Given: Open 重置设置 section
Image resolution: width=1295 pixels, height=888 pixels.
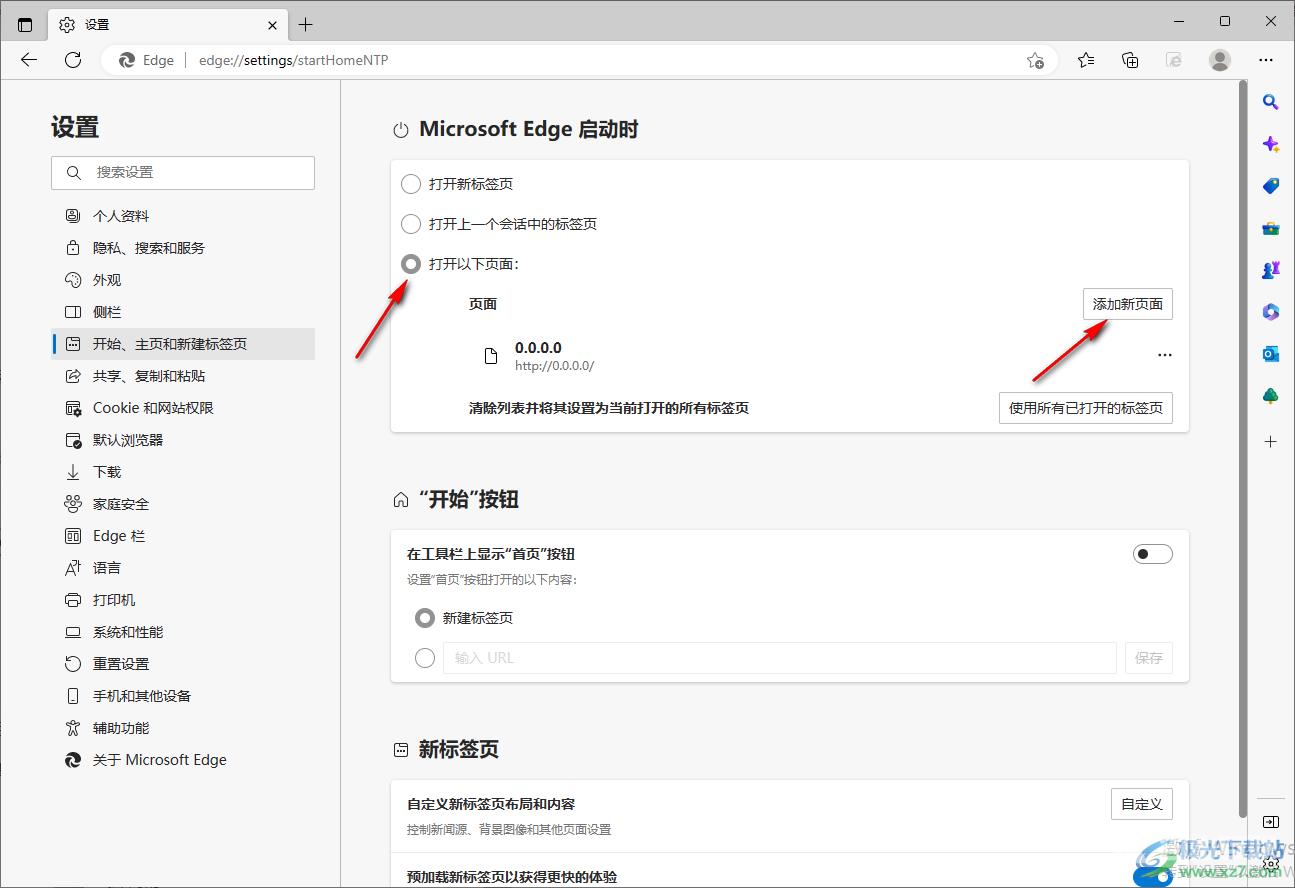Looking at the screenshot, I should [183, 664].
